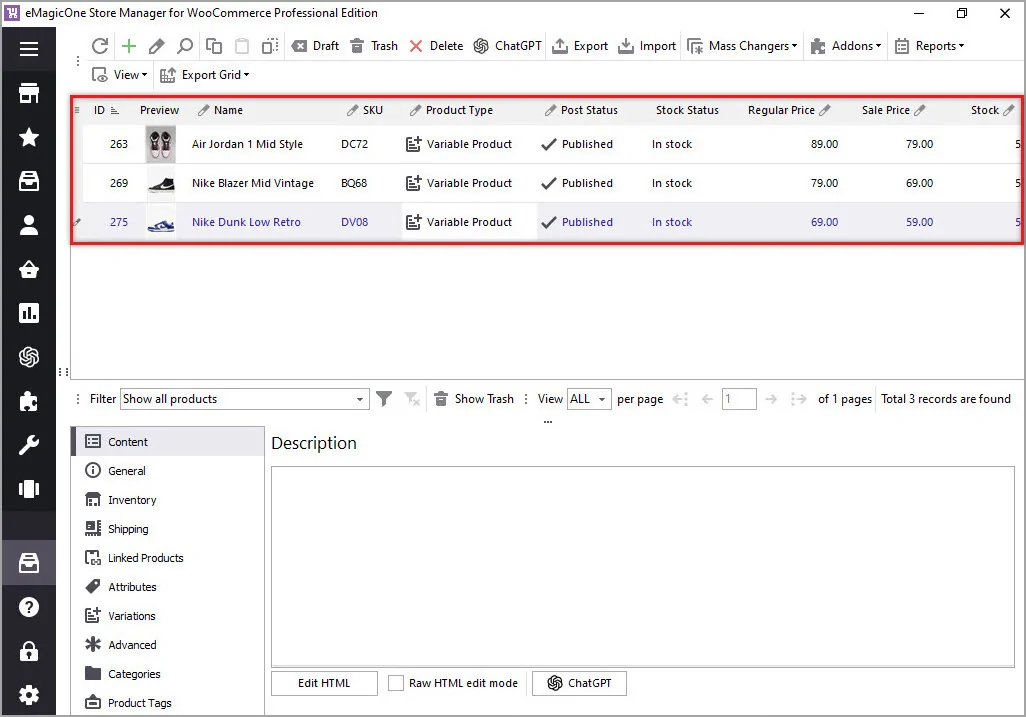Open the Mass Changers dropdown
Image resolution: width=1026 pixels, height=717 pixels.
[742, 46]
